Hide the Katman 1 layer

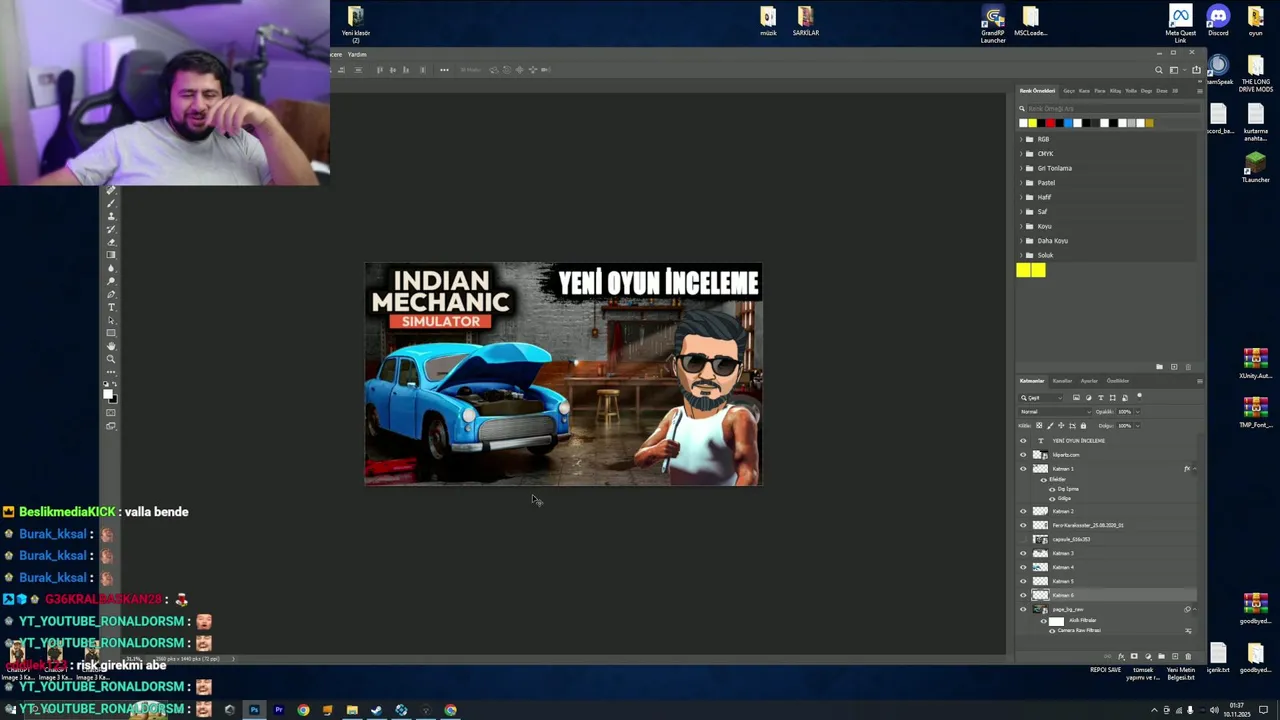(1023, 469)
